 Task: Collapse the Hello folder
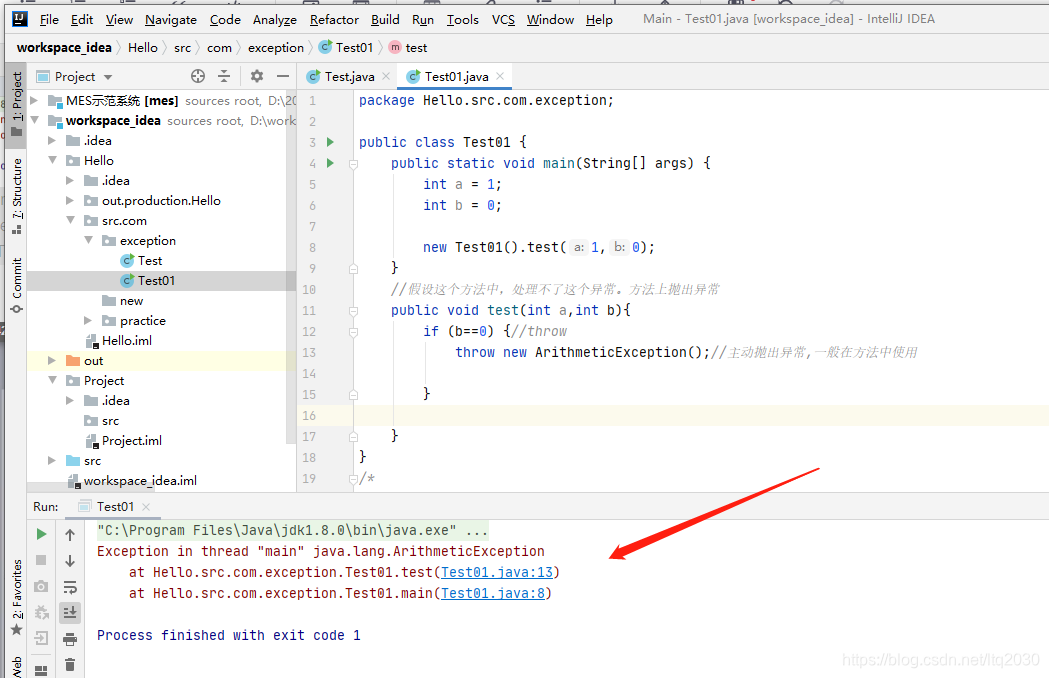click(52, 160)
